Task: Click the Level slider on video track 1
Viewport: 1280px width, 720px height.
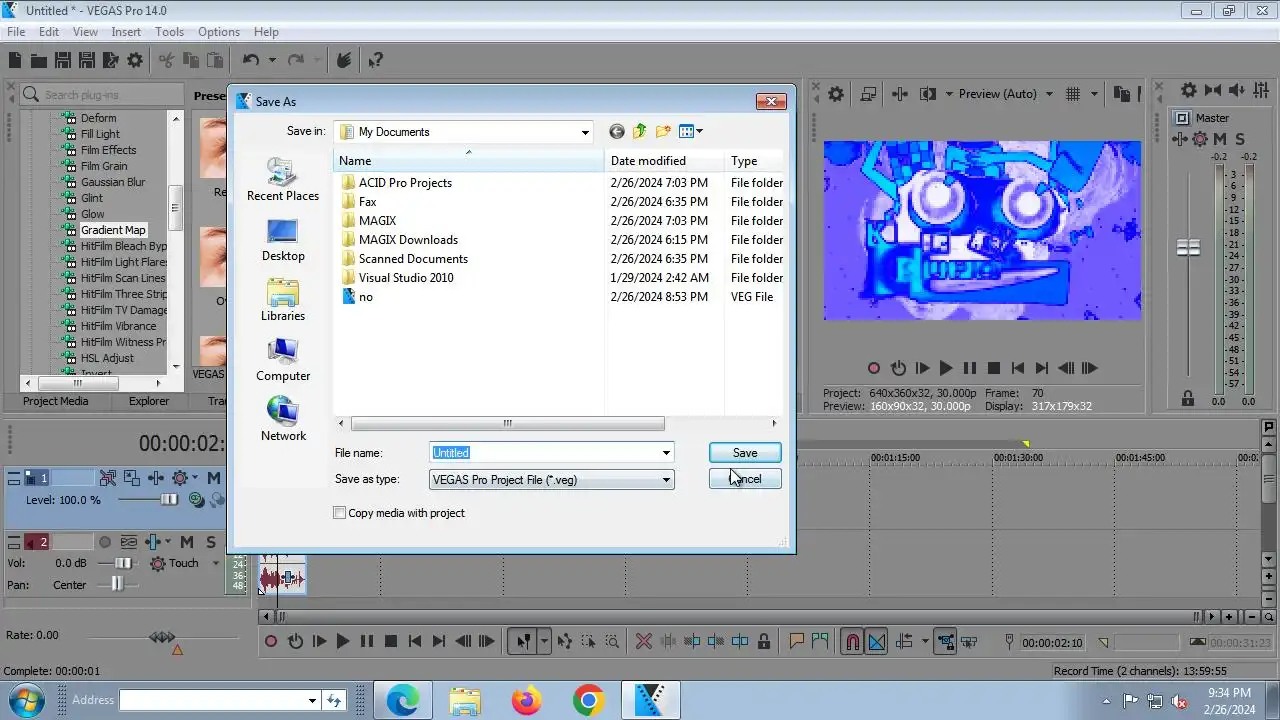Action: click(169, 500)
